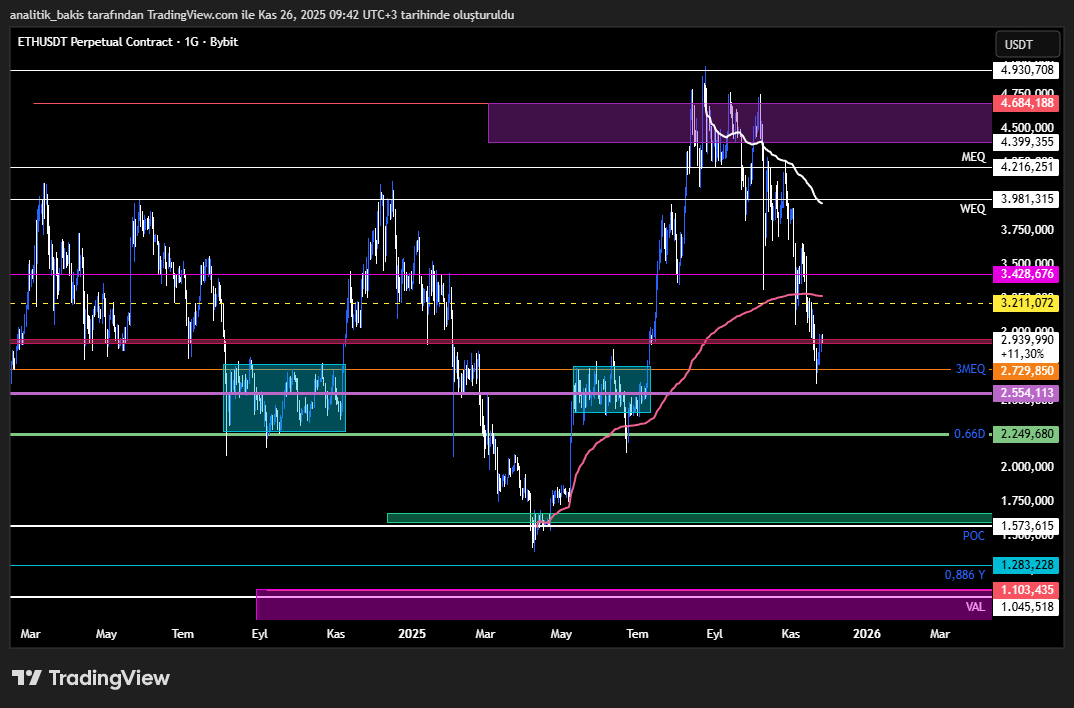The height and width of the screenshot is (708, 1074).
Task: Click the +11,30% change label
Action: pos(1022,354)
